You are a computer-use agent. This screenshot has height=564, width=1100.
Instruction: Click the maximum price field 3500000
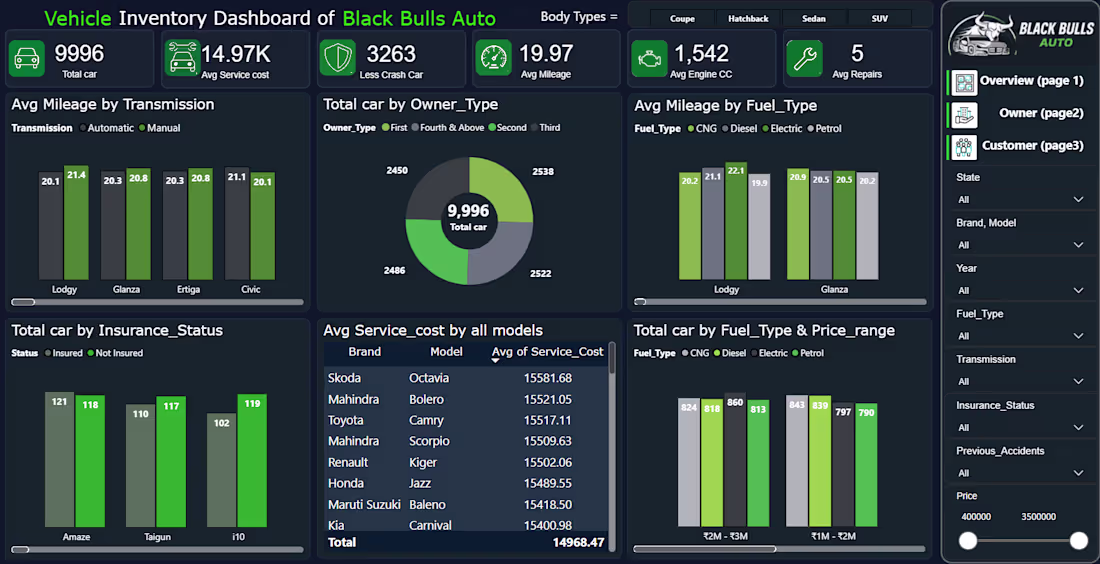(x=1038, y=517)
